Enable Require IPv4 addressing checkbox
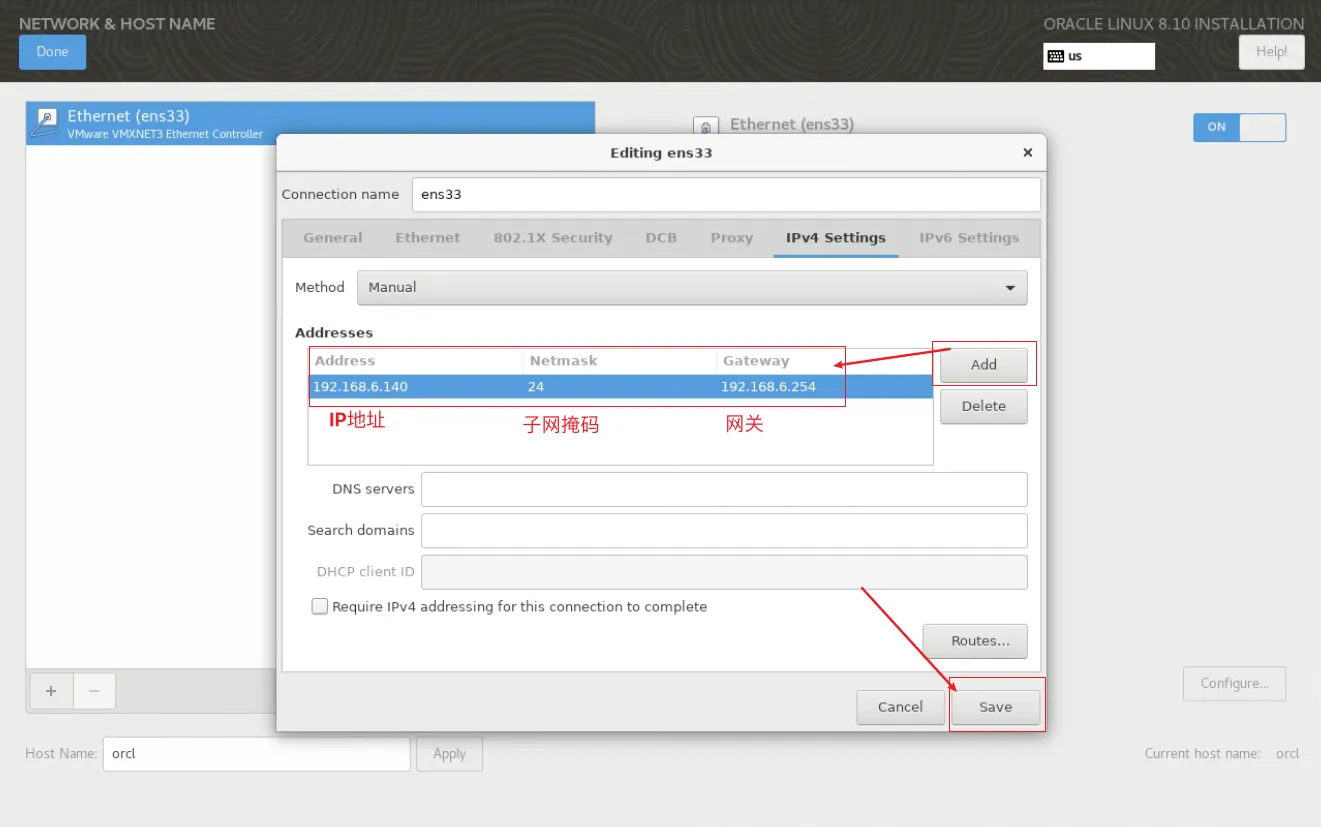1321x827 pixels. 320,607
